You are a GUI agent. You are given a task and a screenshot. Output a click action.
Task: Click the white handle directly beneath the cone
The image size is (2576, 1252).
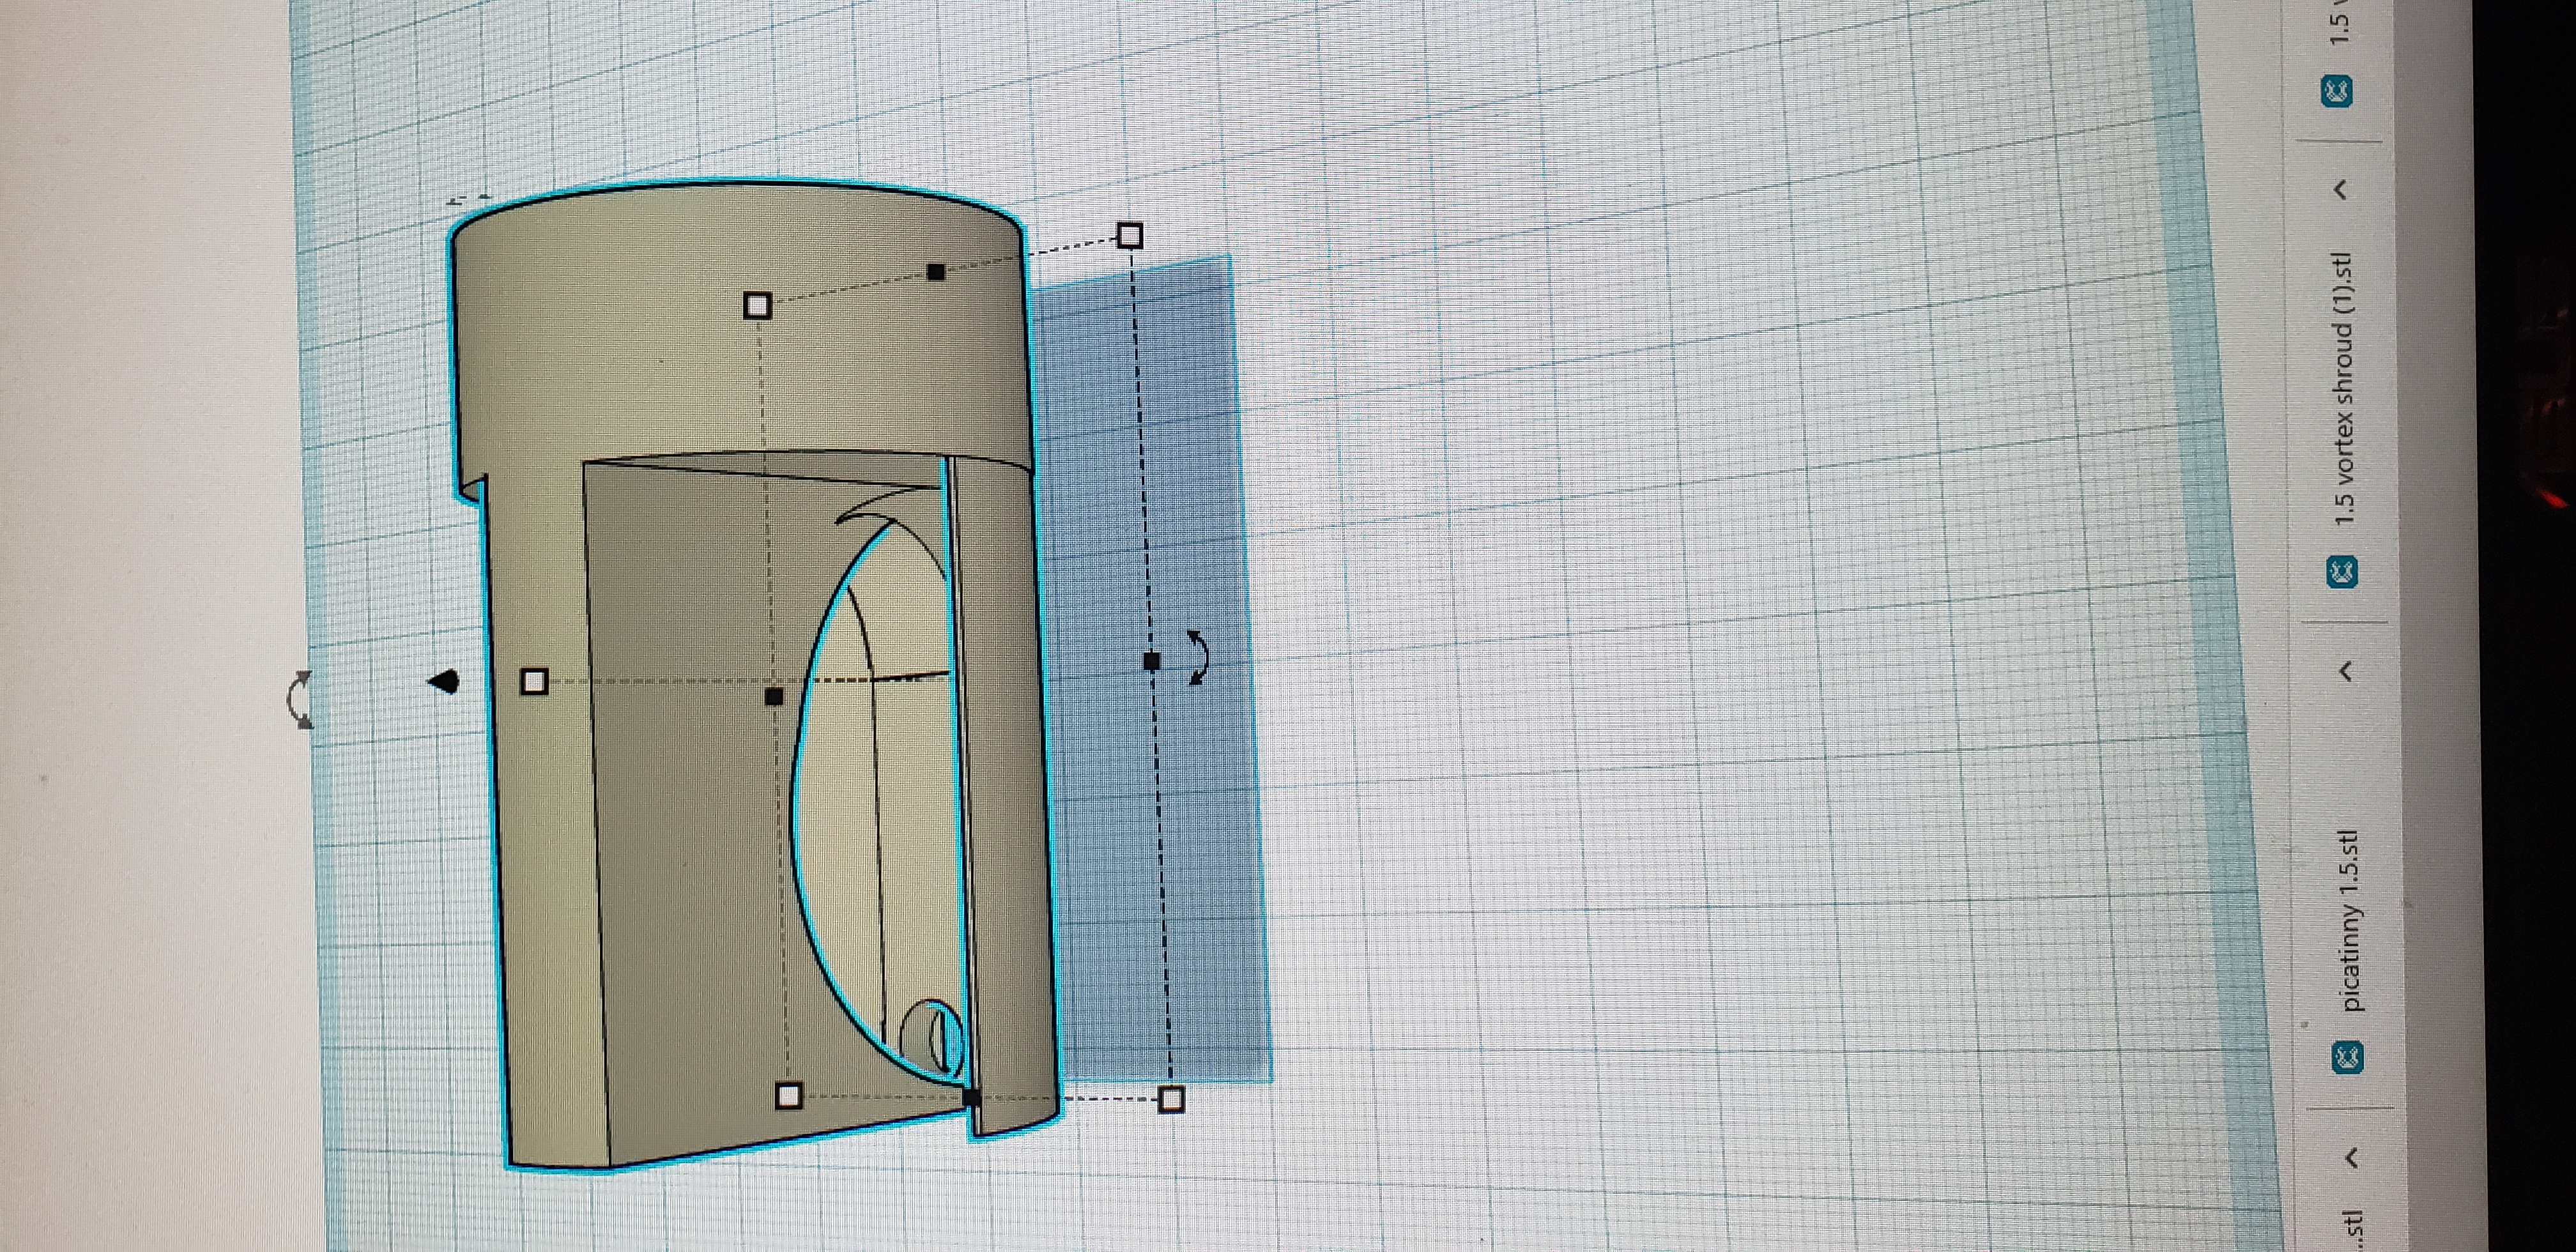(535, 682)
